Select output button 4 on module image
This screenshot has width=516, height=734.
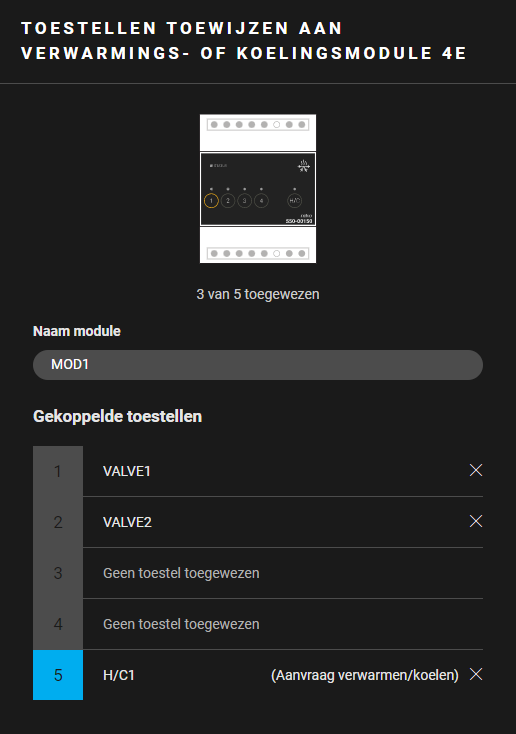(261, 201)
